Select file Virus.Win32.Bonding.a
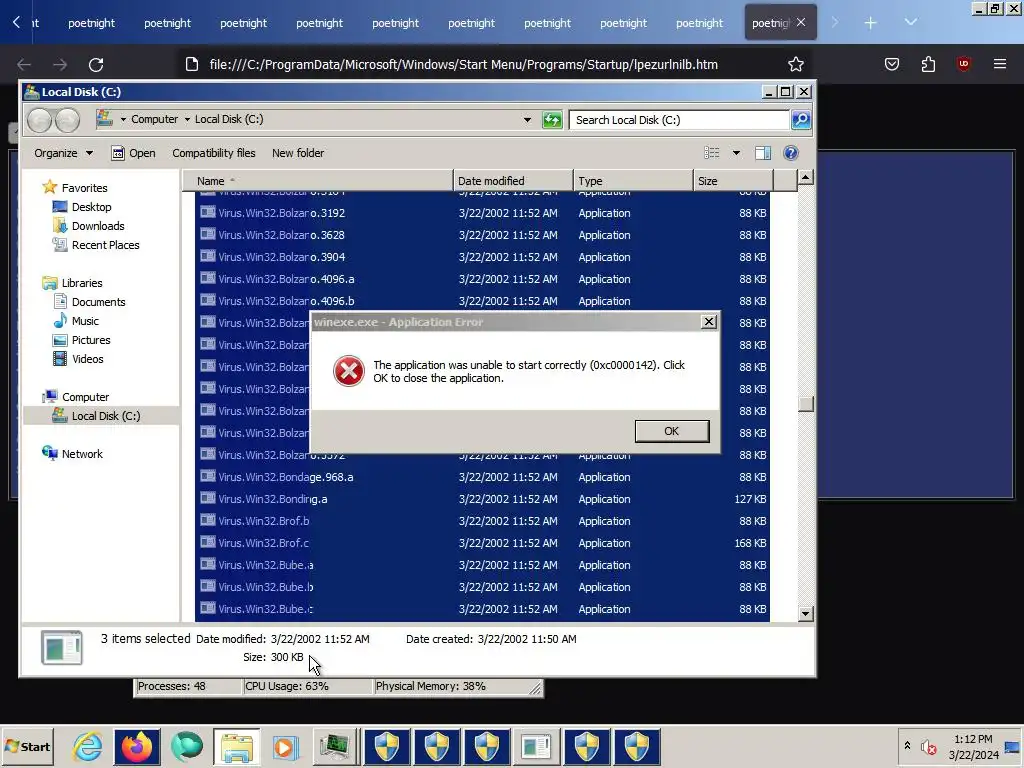The image size is (1024, 768). pyautogui.click(x=483, y=499)
